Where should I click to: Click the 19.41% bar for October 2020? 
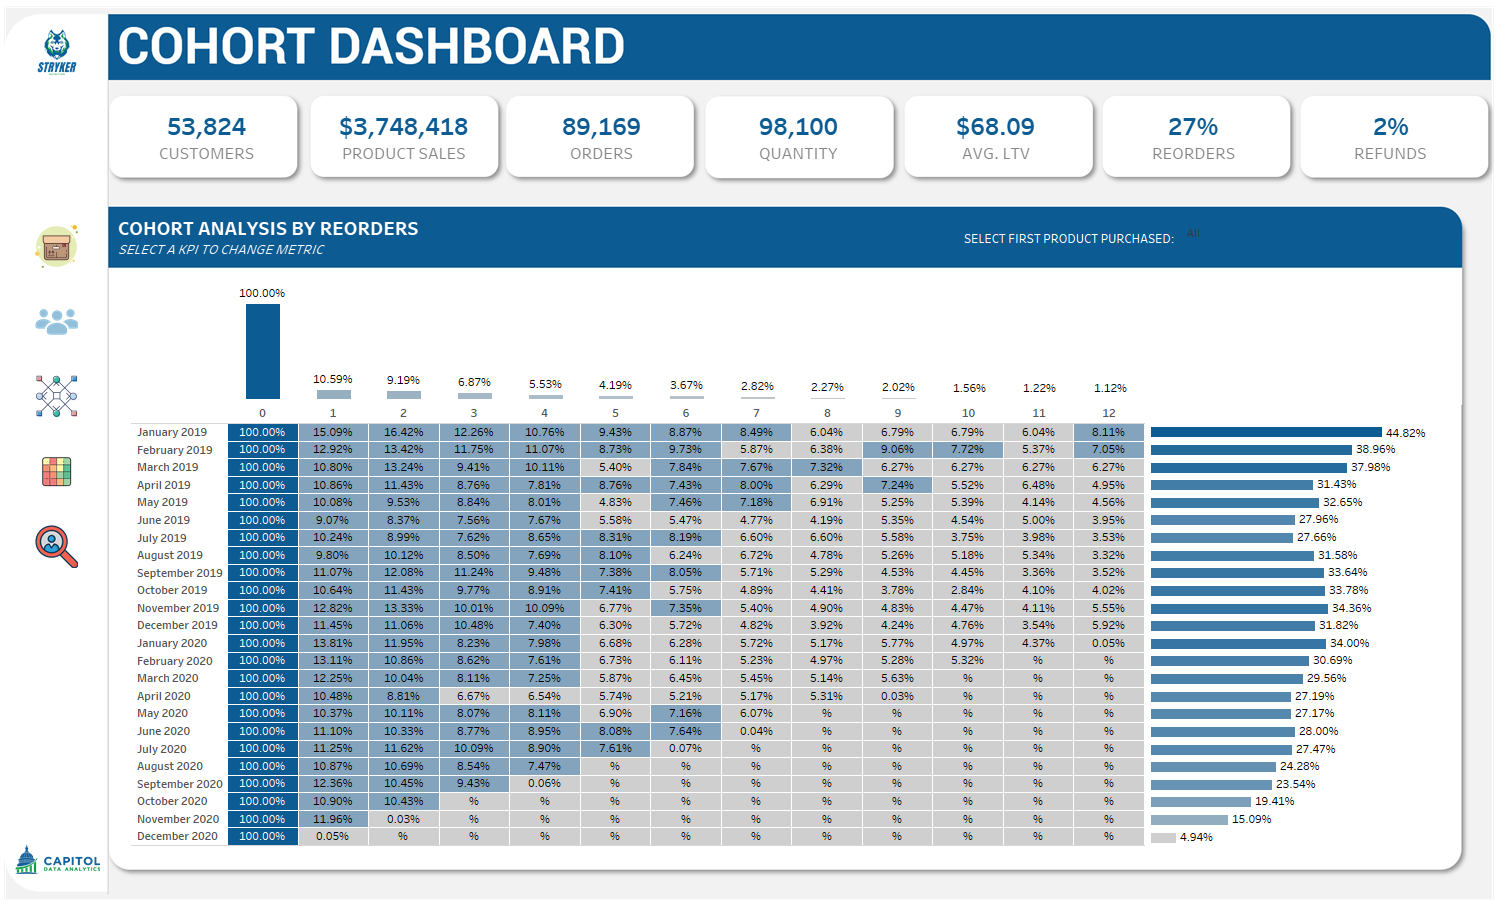(x=1201, y=802)
